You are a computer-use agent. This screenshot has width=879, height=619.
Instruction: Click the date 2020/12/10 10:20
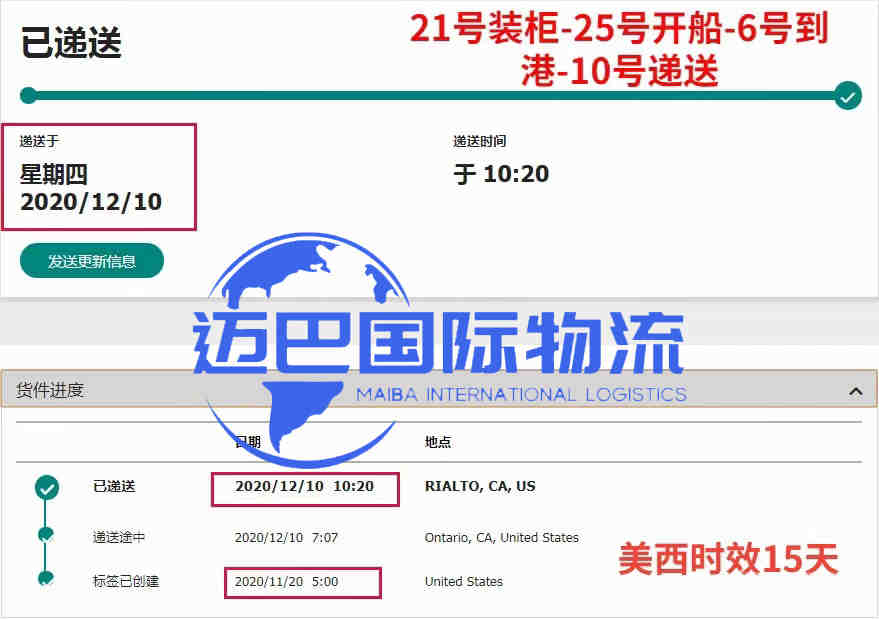tap(304, 486)
